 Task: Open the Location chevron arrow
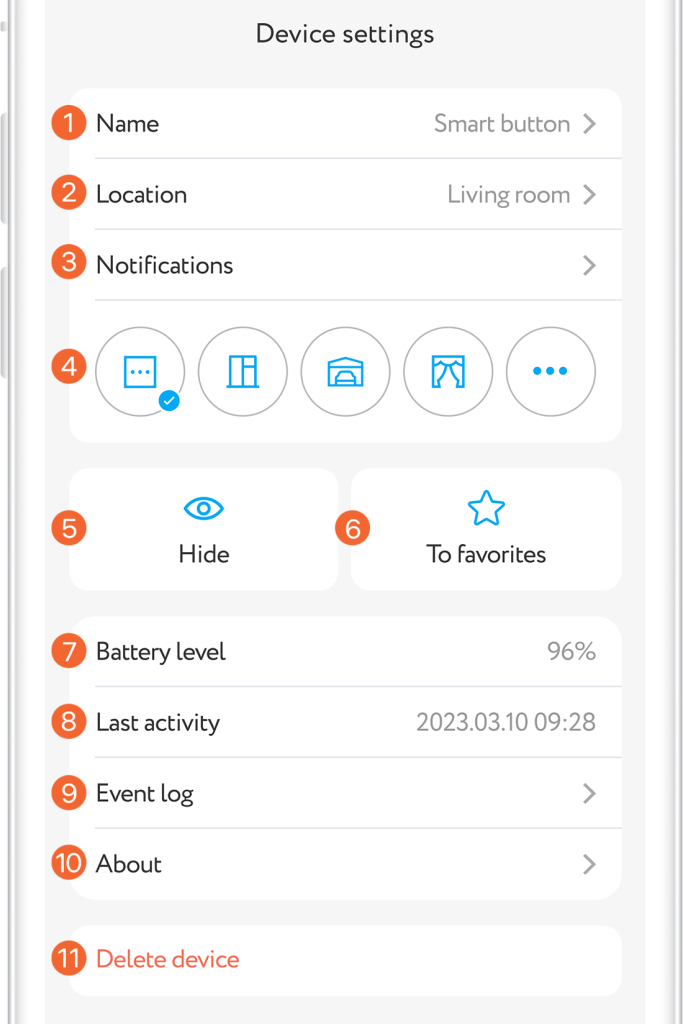(589, 195)
